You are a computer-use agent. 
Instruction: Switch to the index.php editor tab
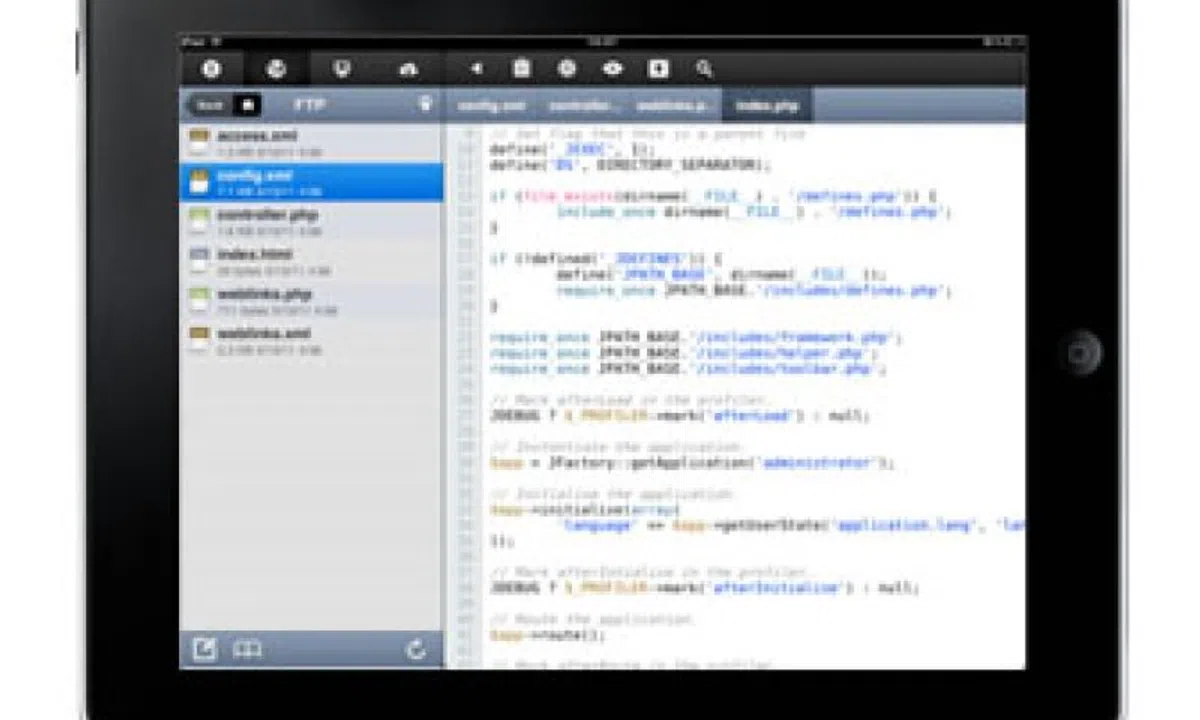click(x=767, y=105)
